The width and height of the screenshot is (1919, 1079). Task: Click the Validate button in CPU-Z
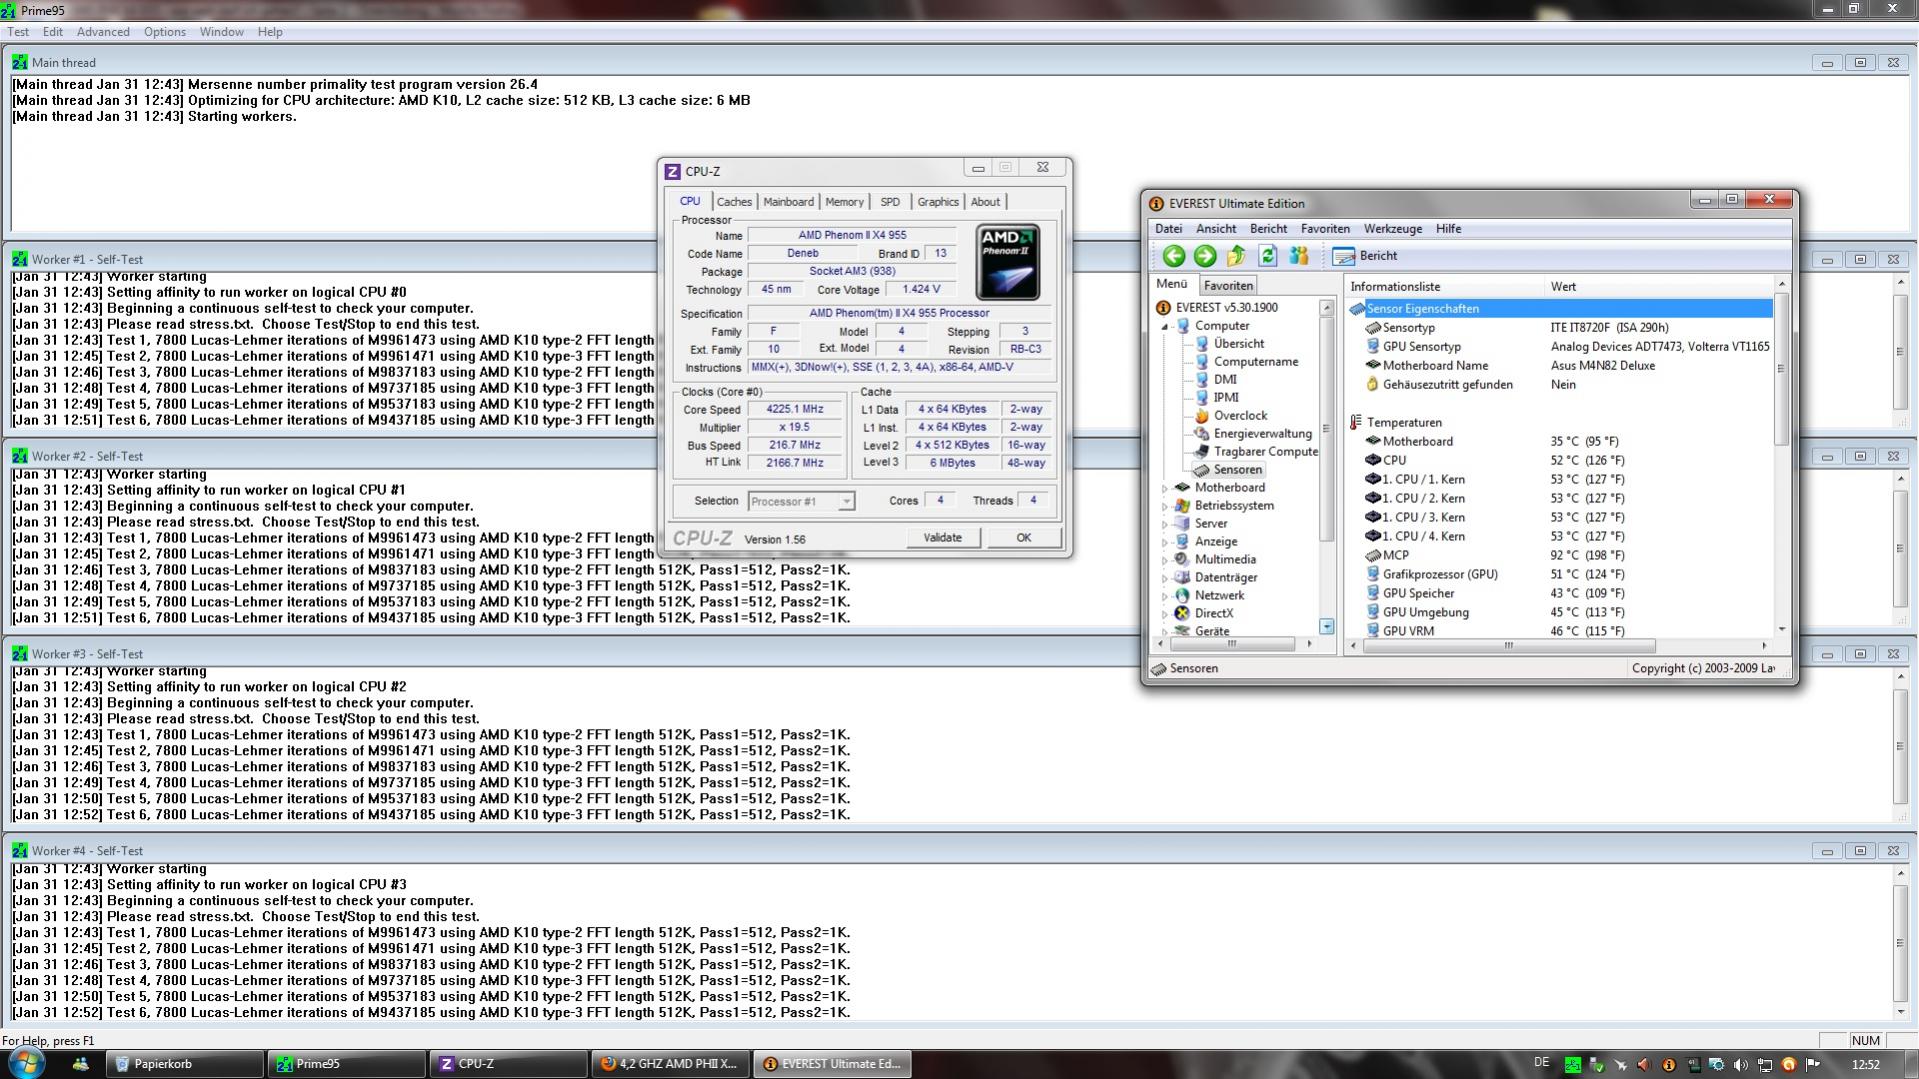point(942,538)
